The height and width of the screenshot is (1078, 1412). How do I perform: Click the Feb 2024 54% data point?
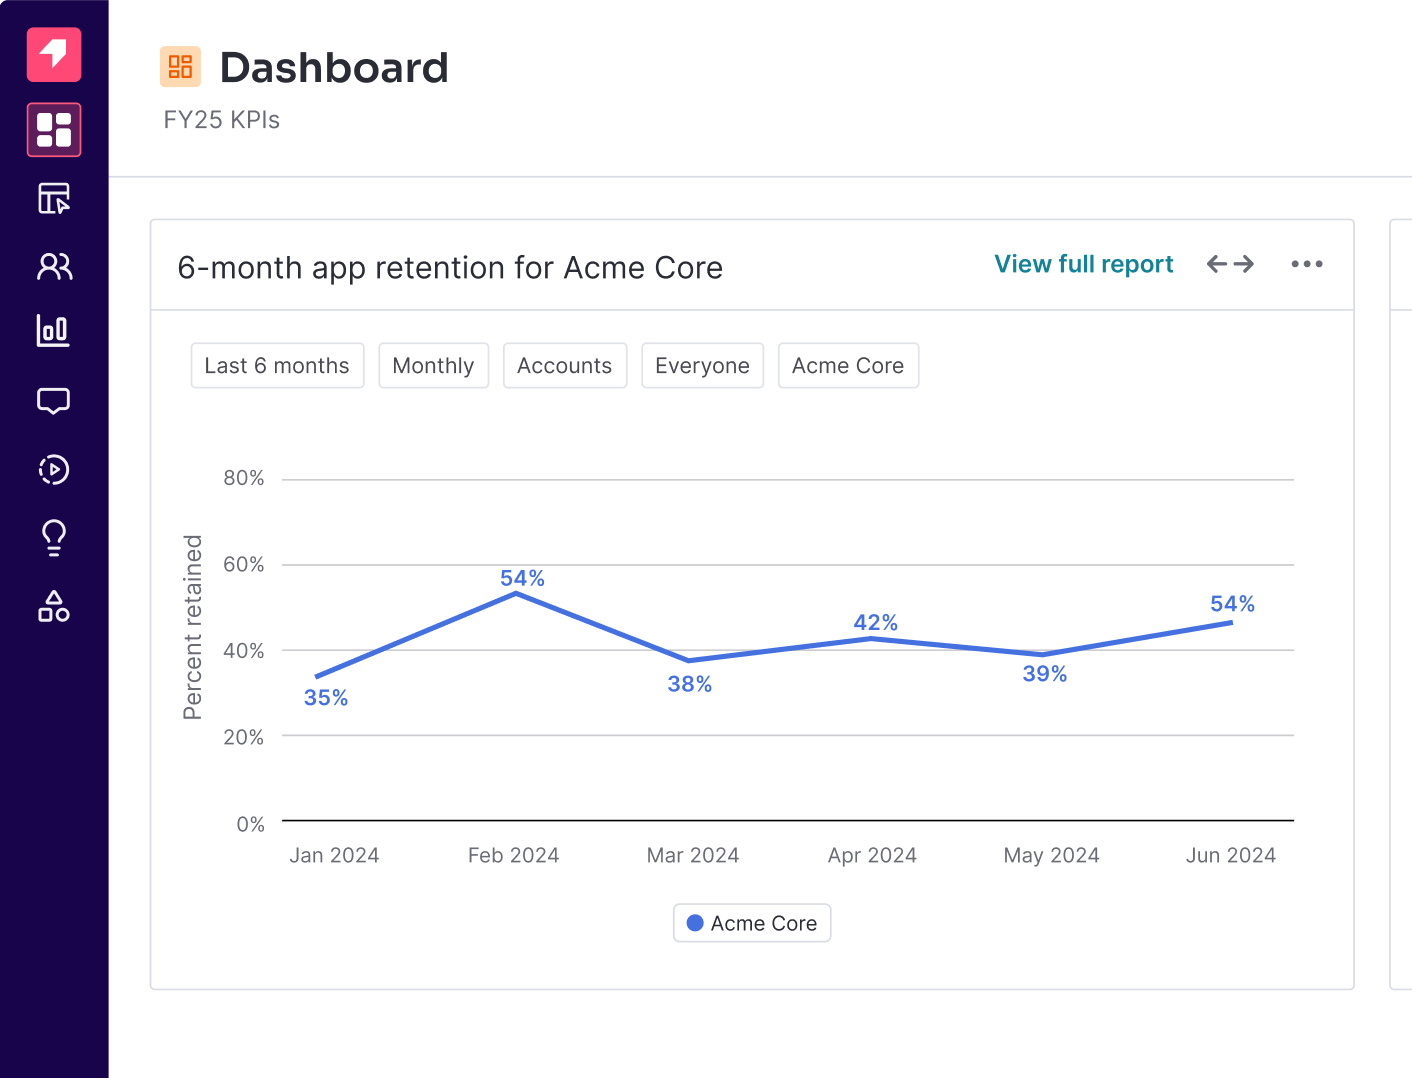pyautogui.click(x=516, y=594)
